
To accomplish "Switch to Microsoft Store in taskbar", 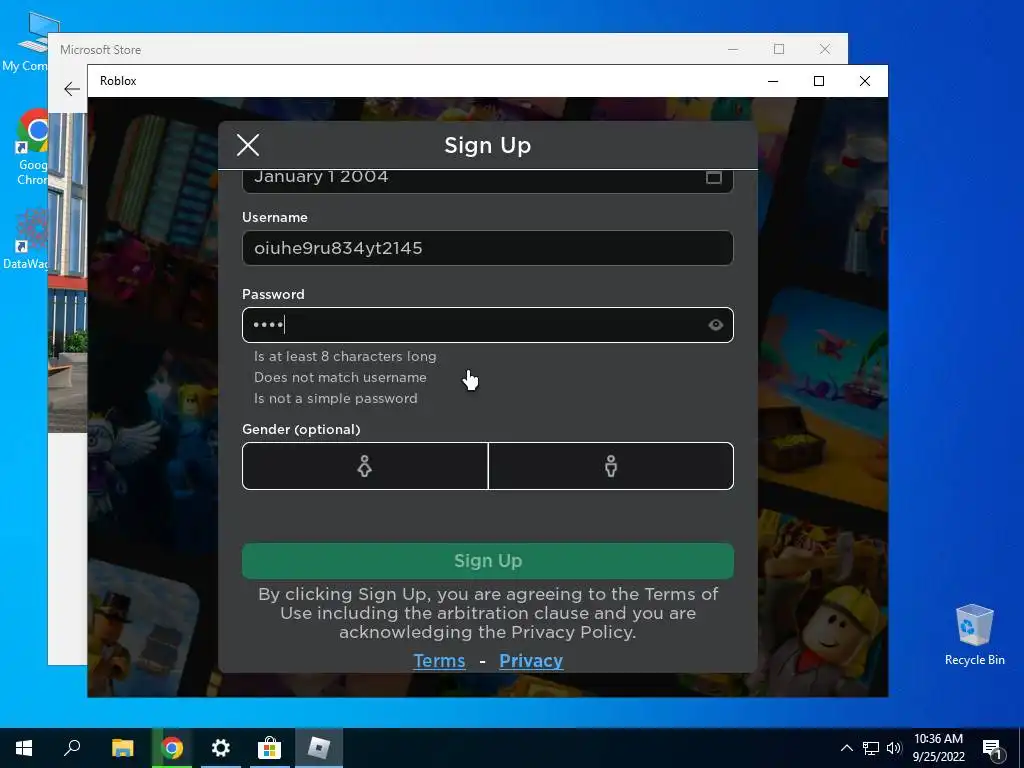I will click(269, 748).
